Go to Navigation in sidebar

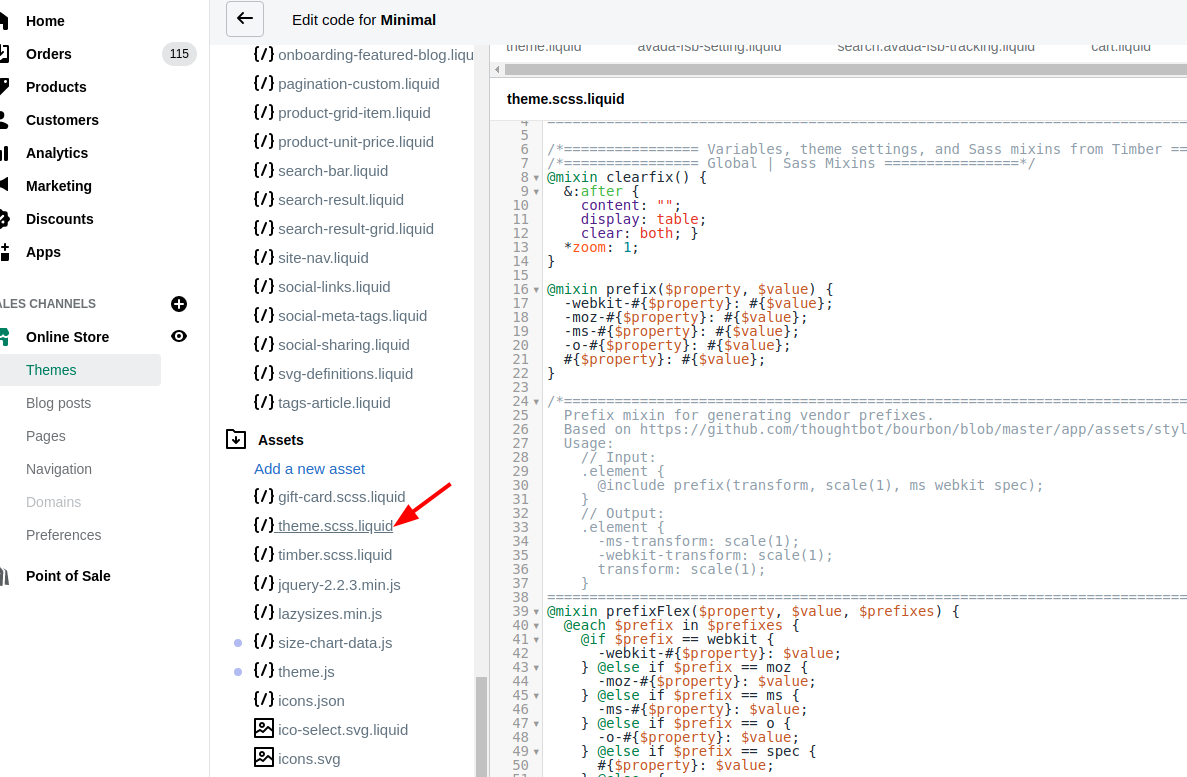pyautogui.click(x=59, y=469)
